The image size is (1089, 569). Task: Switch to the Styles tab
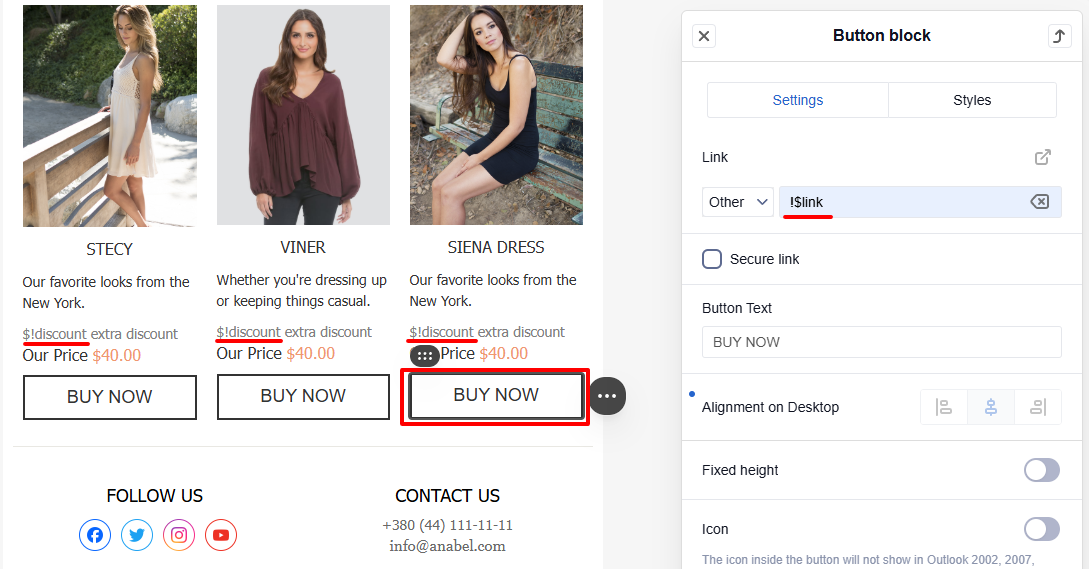[972, 100]
